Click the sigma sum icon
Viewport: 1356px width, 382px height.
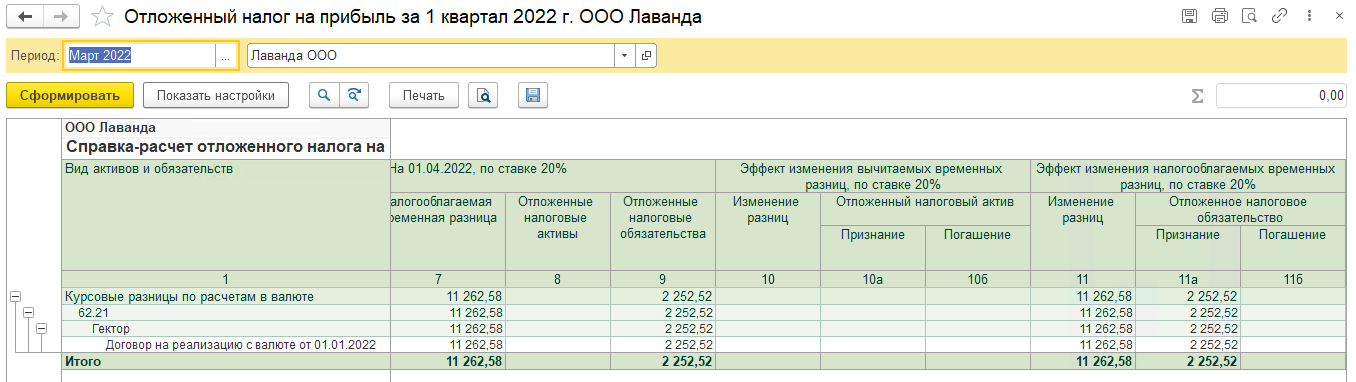(x=1197, y=96)
